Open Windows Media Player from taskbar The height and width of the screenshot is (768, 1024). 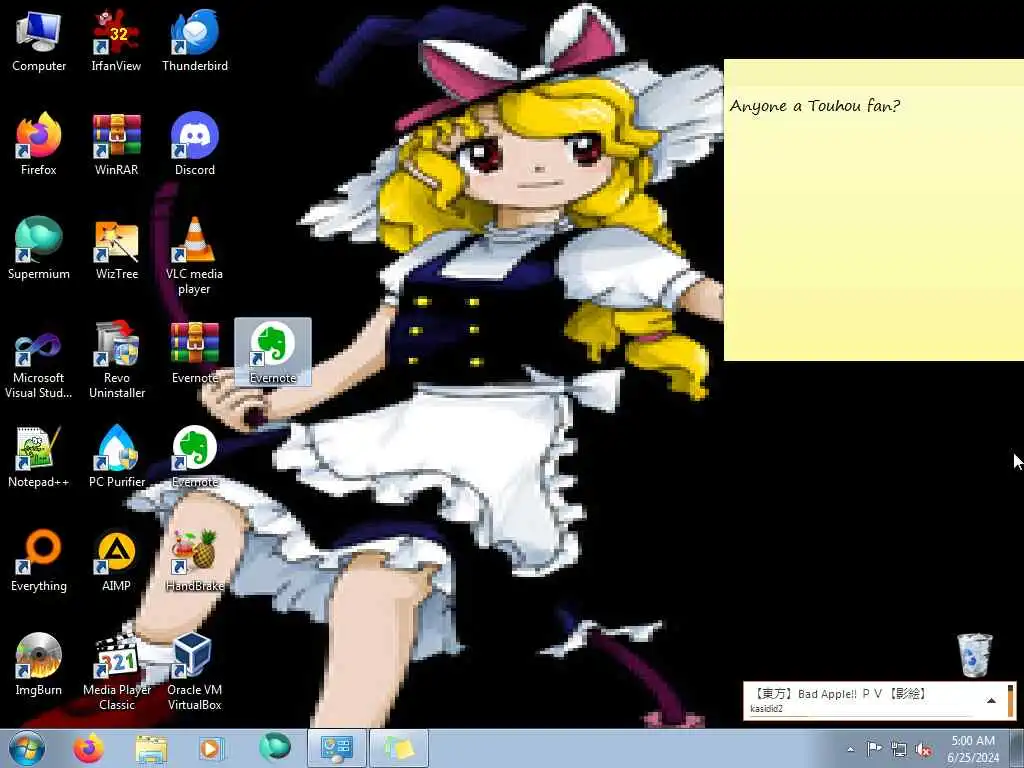(x=212, y=748)
